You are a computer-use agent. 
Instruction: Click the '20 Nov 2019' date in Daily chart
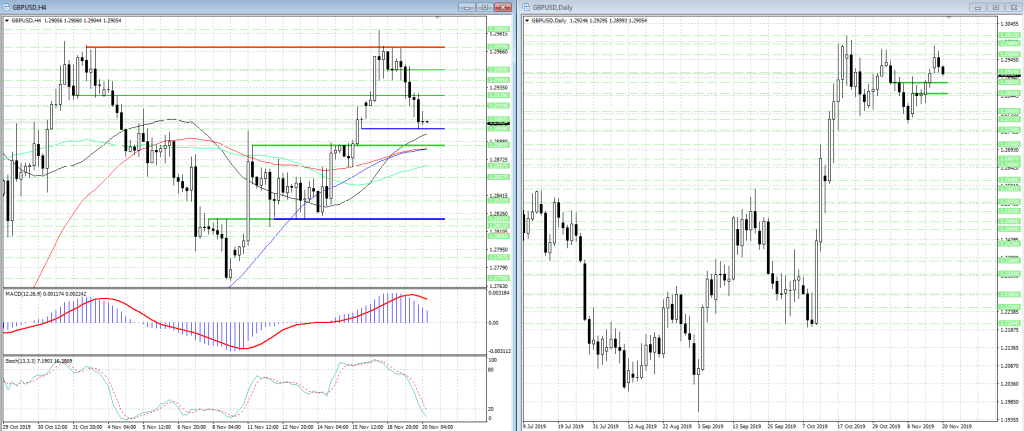[958, 426]
